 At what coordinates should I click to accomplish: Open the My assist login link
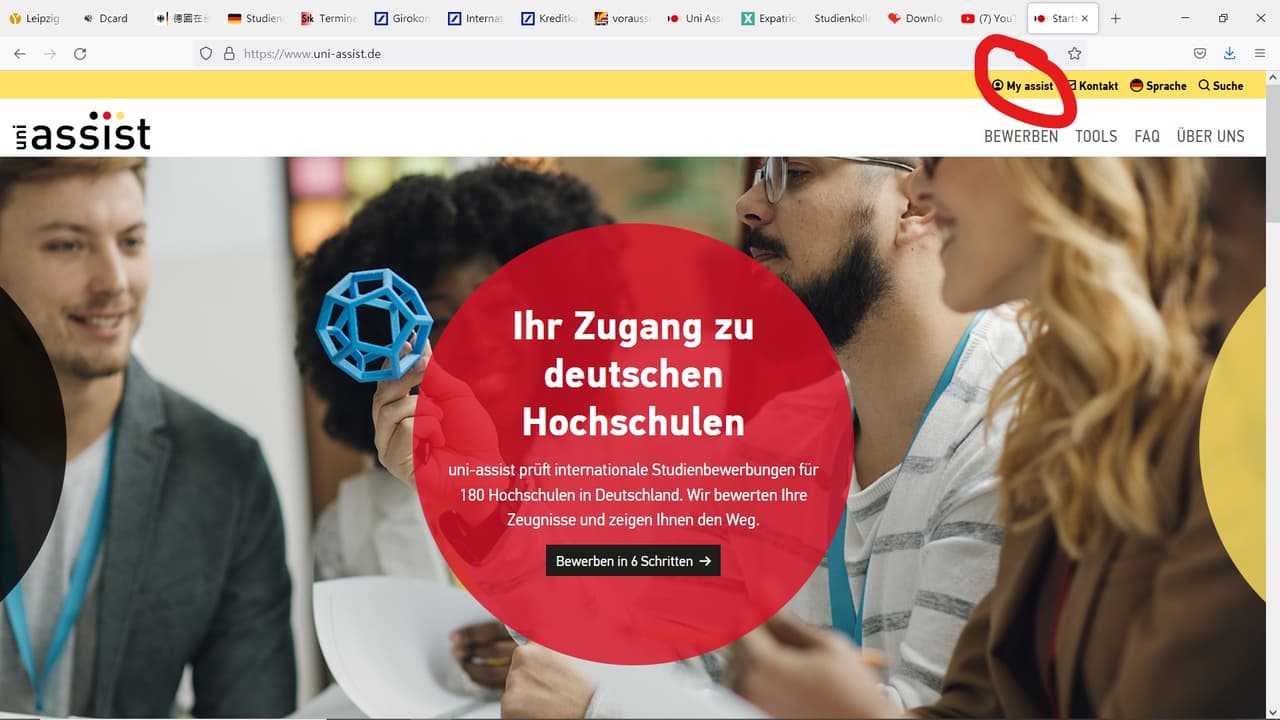coord(1022,86)
